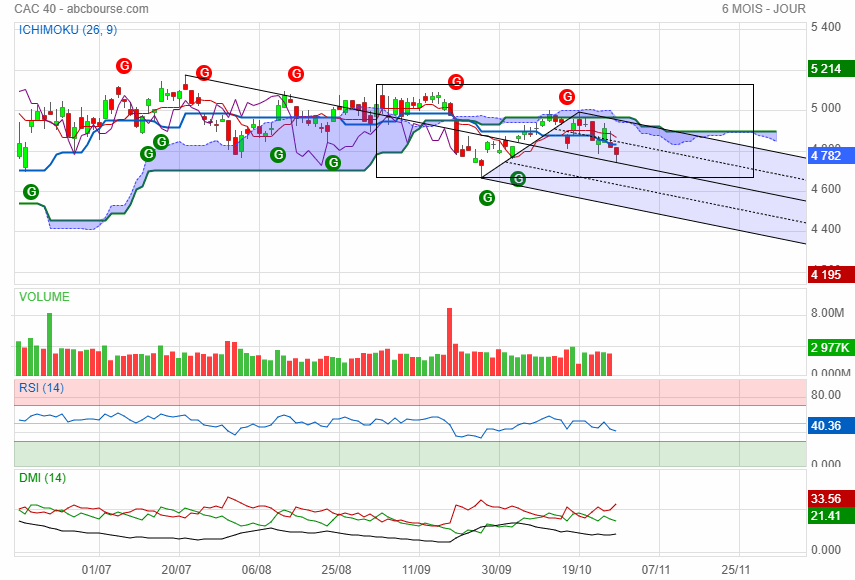Select the DMI (14) indicator label
This screenshot has width=855, height=580.
43,478
